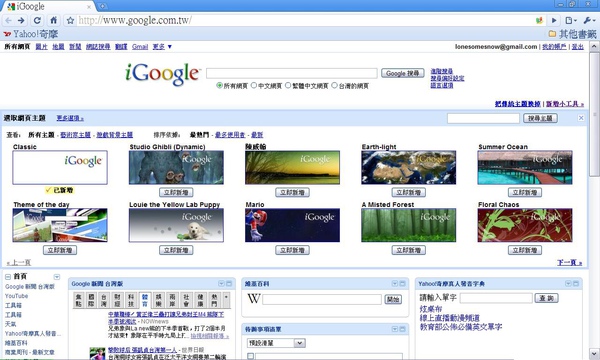Select the 所有網頁 search radio button
Image resolution: width=600 pixels, height=360 pixels.
(219, 85)
